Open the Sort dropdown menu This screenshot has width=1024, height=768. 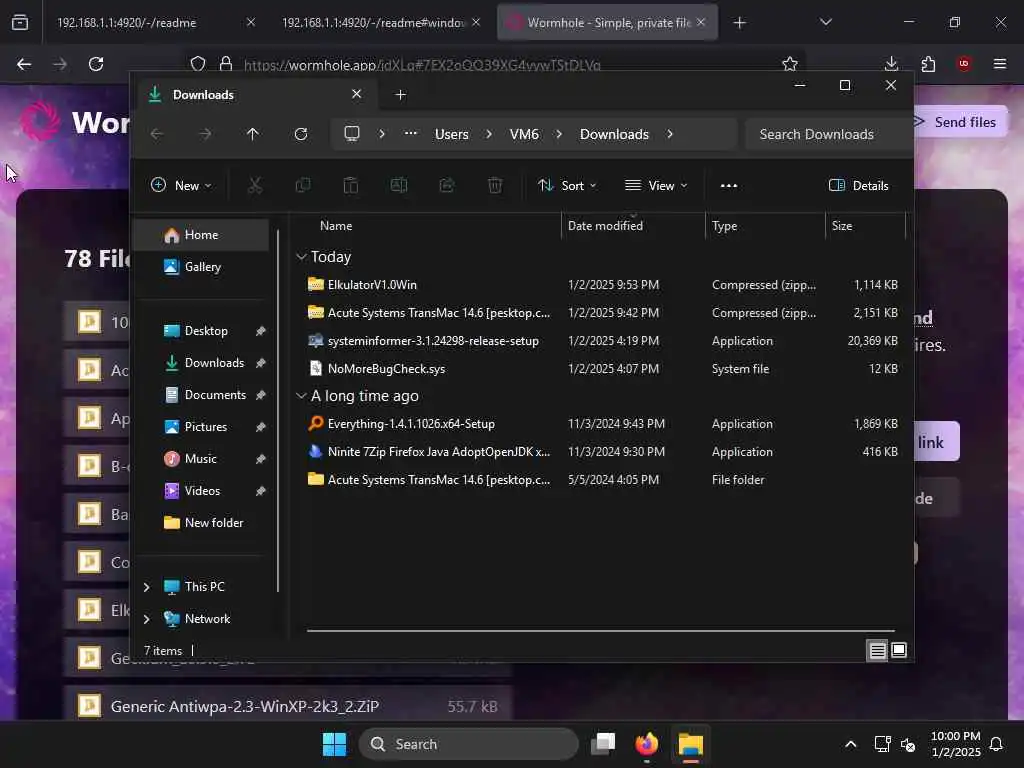[567, 185]
